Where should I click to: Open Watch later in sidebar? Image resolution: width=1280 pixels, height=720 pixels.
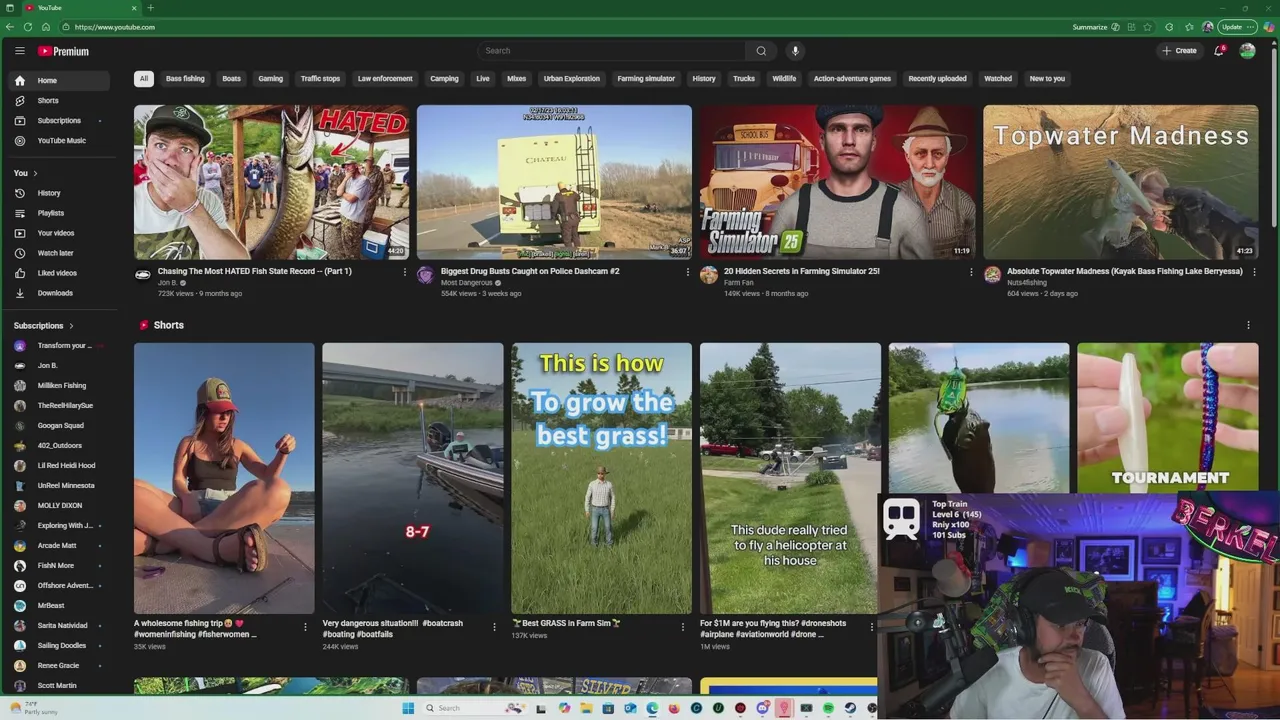point(59,253)
